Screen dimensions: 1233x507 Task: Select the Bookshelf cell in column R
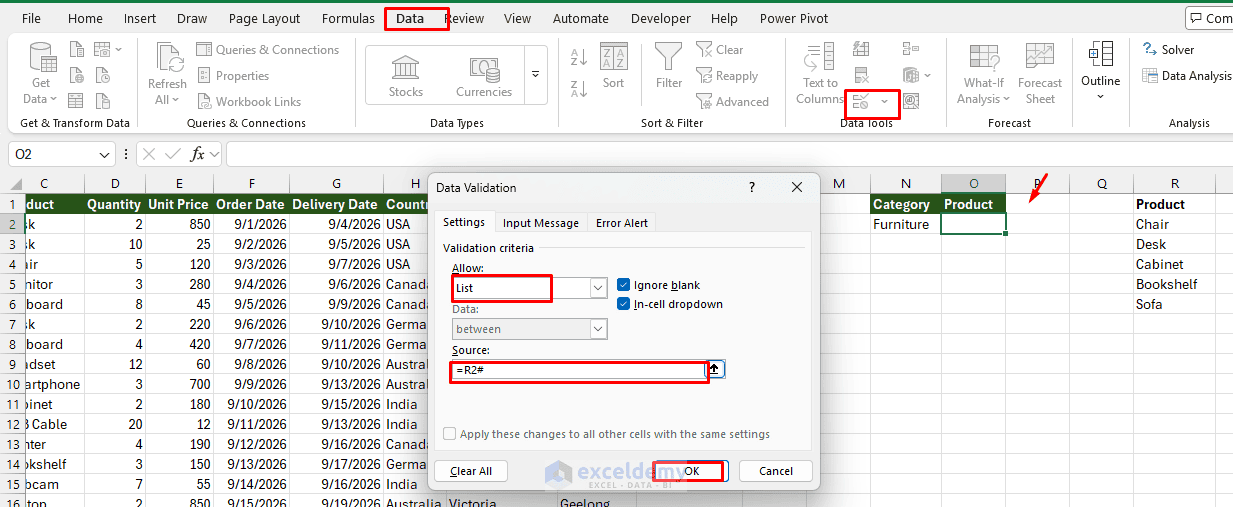click(1175, 284)
